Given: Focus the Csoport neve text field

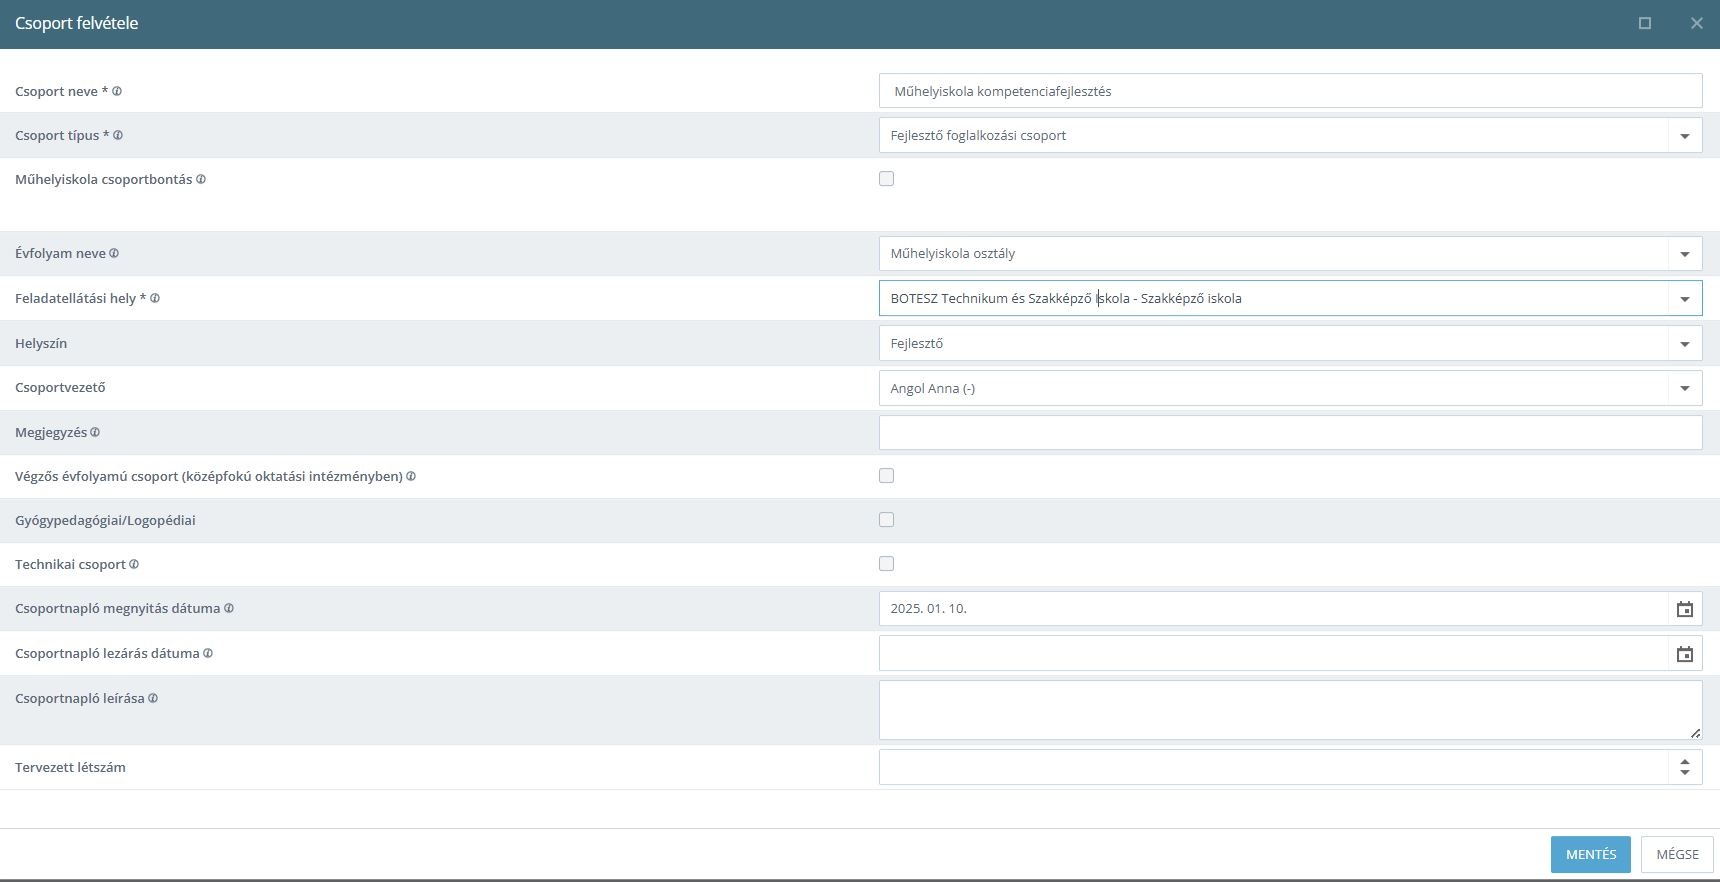Looking at the screenshot, I should coord(1290,91).
